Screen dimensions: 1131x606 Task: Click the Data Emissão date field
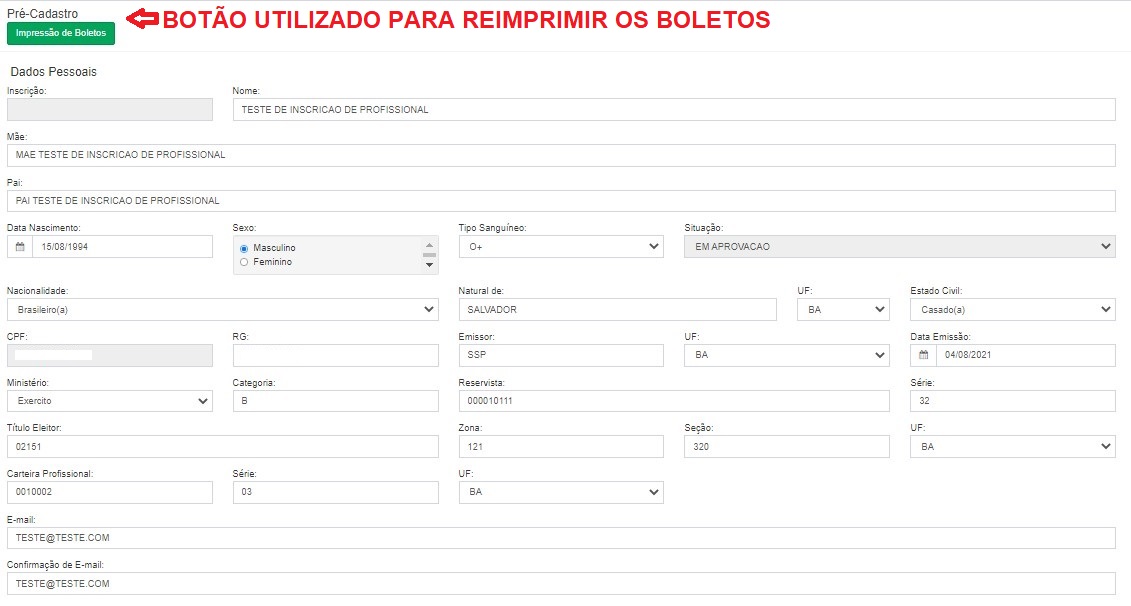click(x=1026, y=355)
